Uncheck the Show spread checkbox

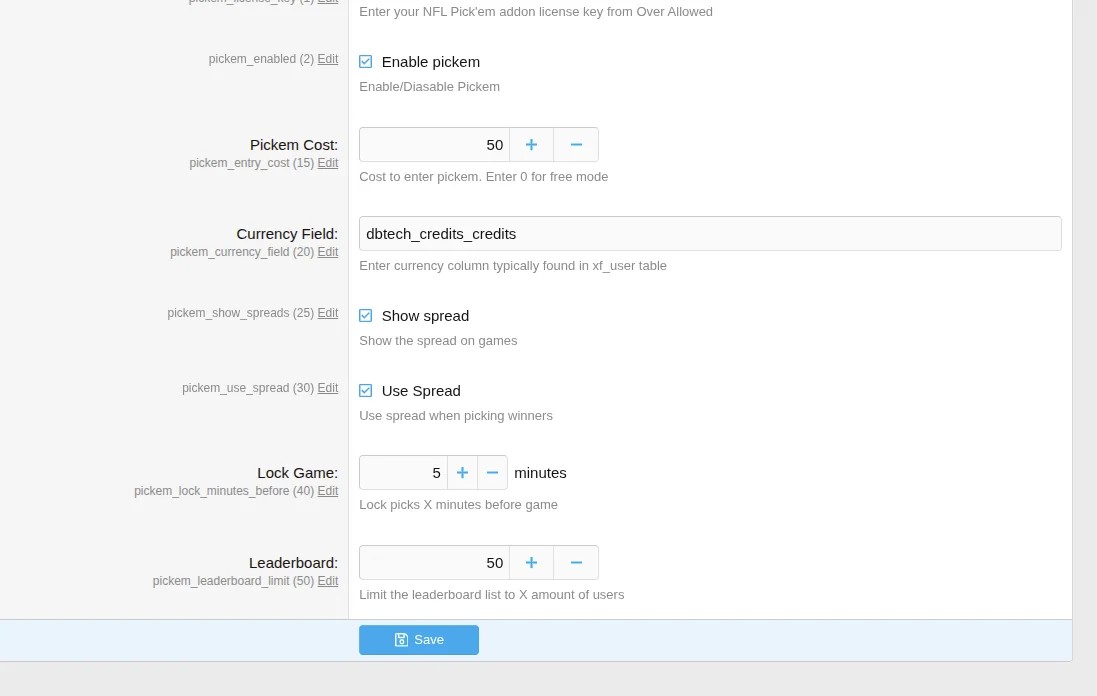click(x=366, y=316)
